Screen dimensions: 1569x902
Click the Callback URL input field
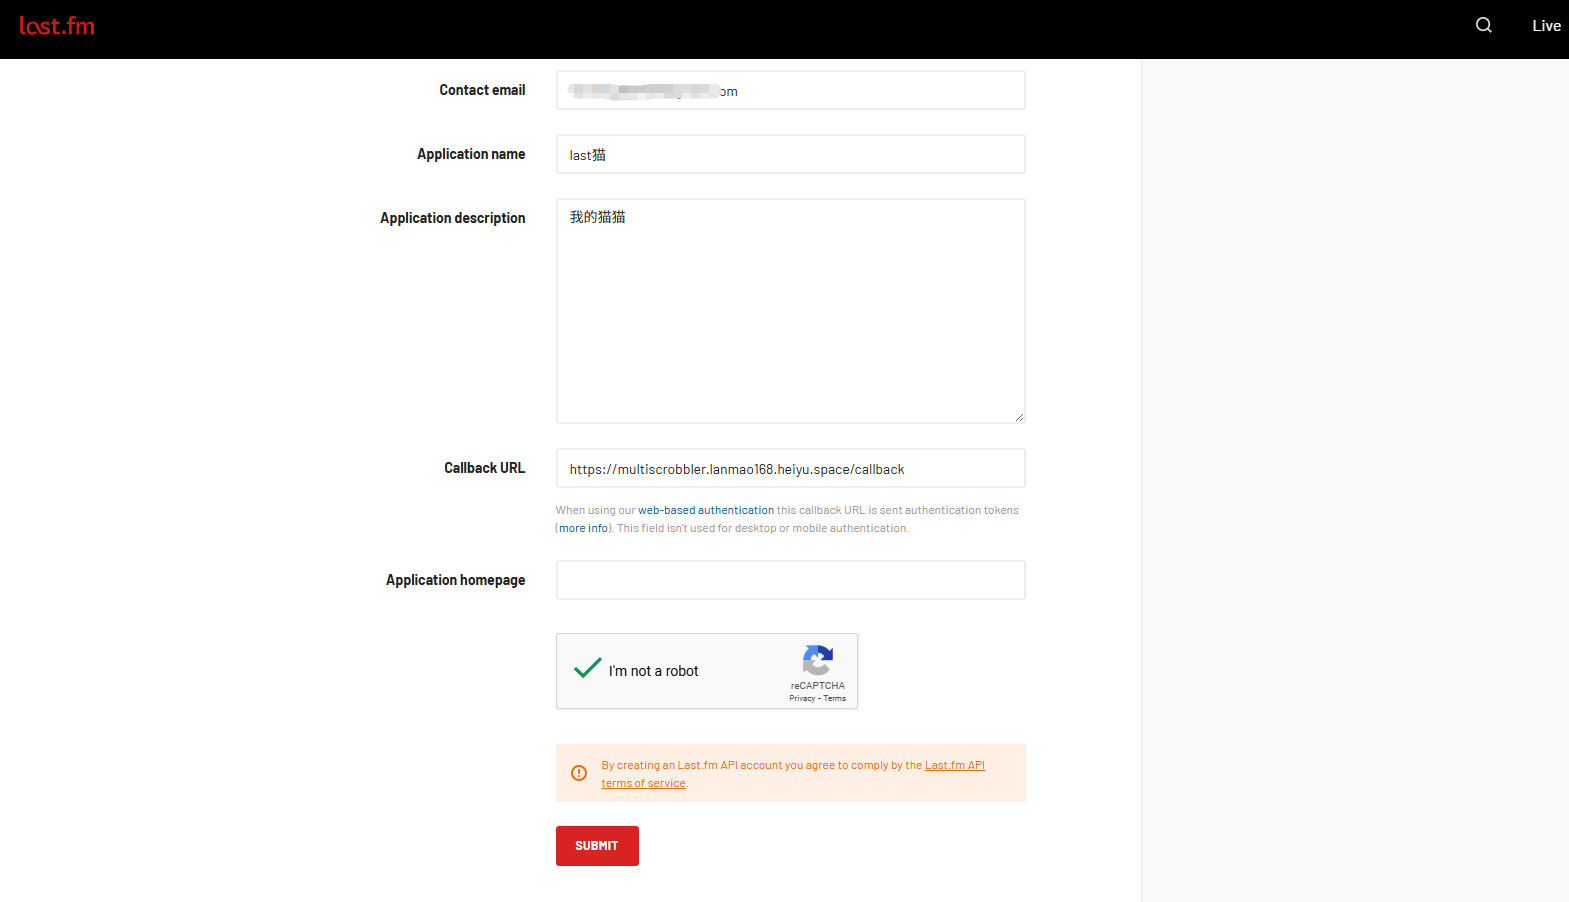point(791,468)
